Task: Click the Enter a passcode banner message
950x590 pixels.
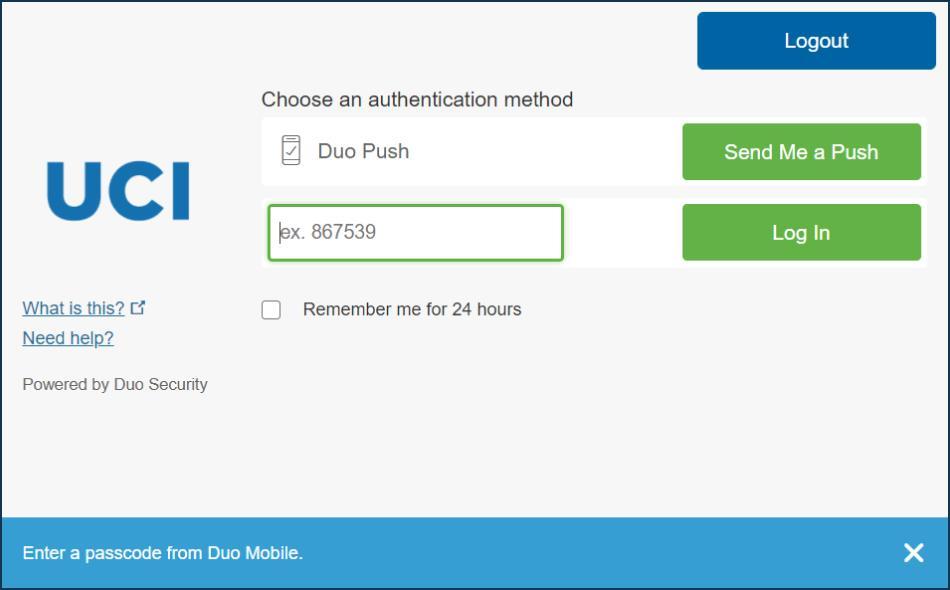Action: (162, 553)
